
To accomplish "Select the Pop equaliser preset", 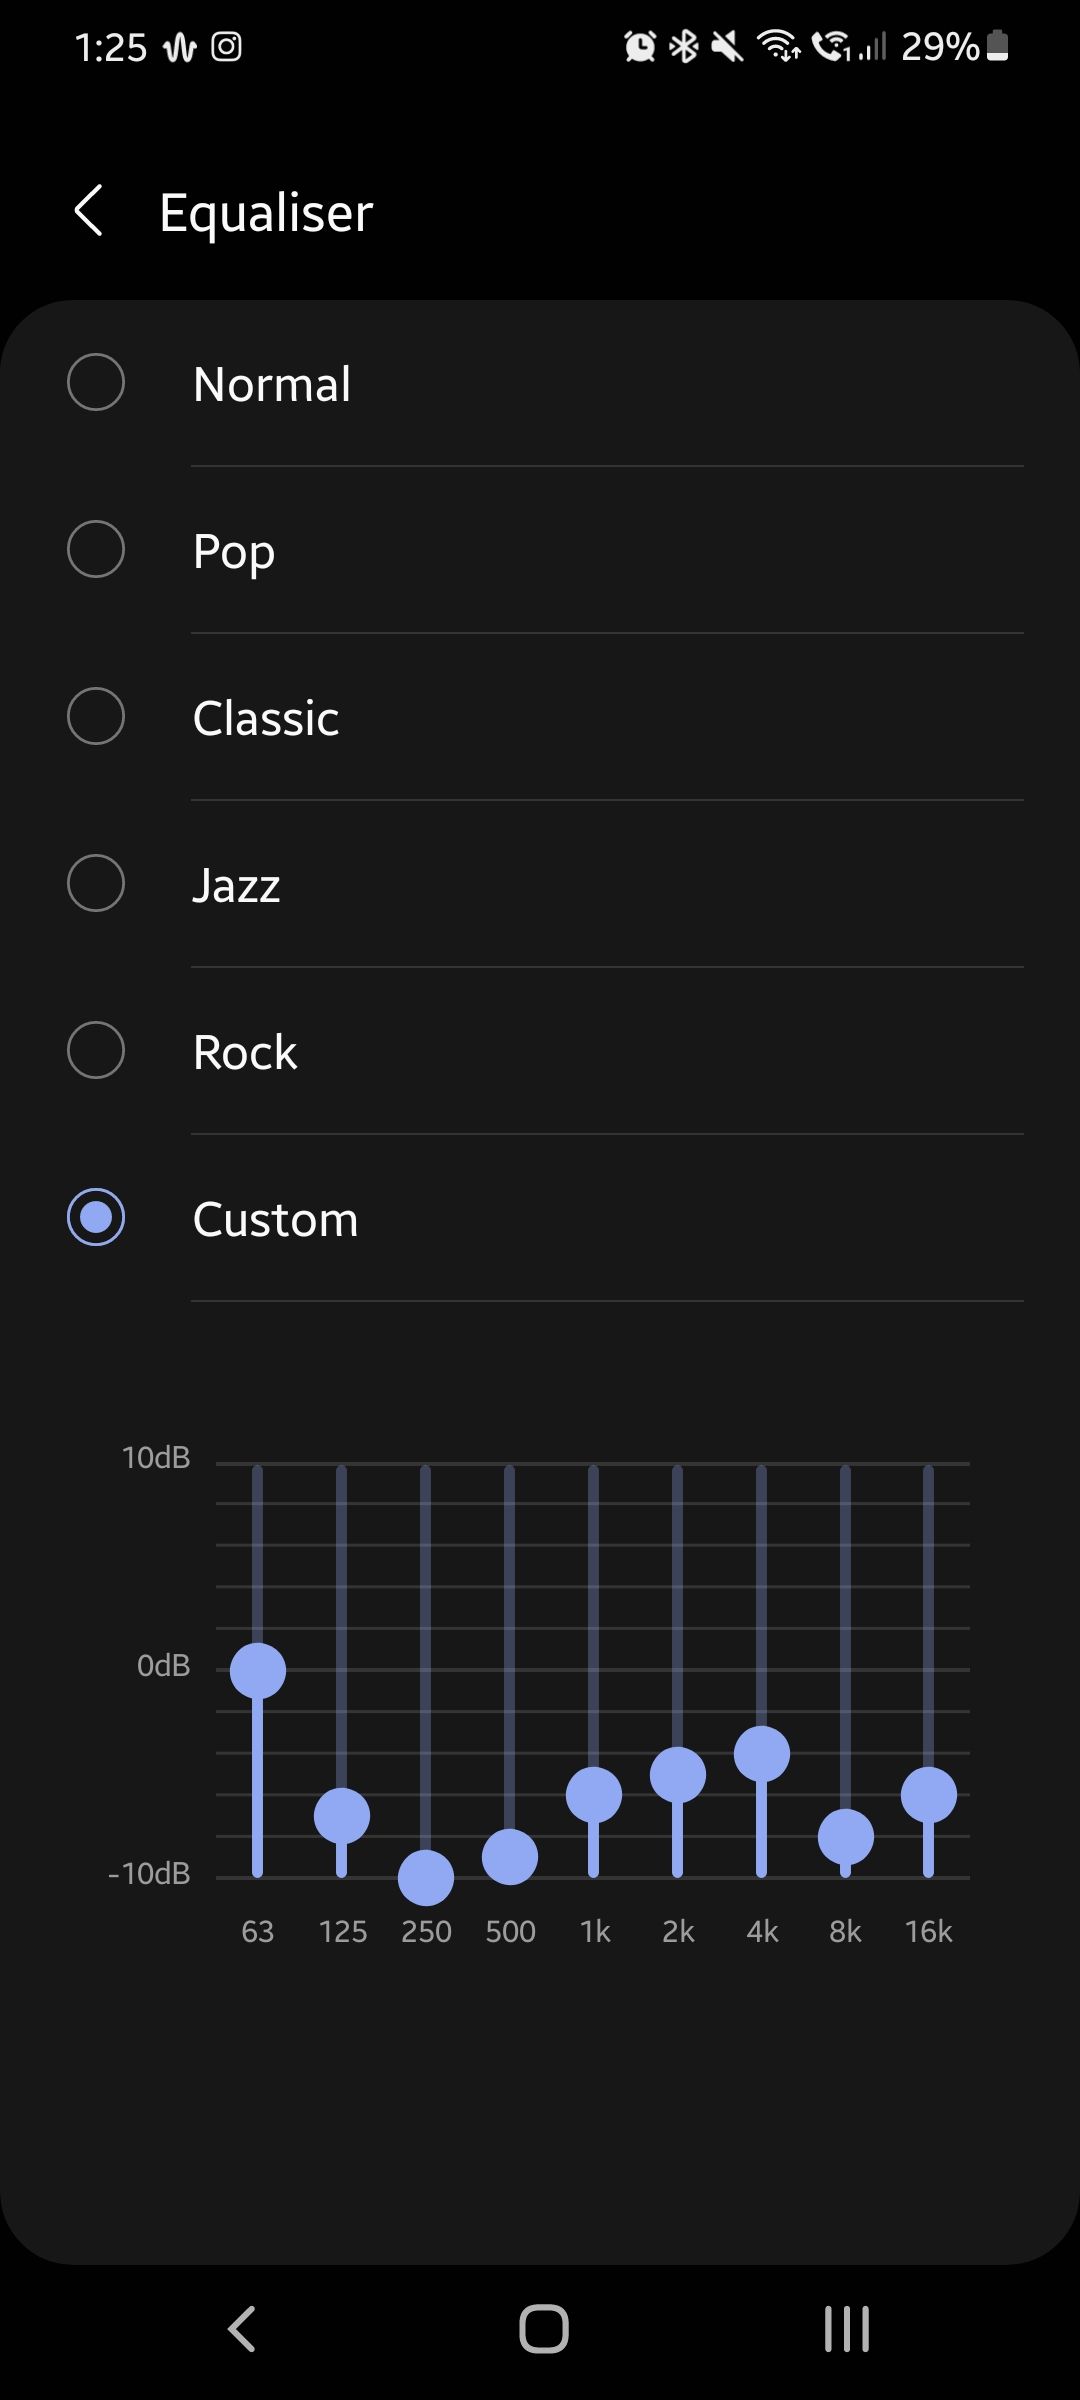I will pos(96,549).
